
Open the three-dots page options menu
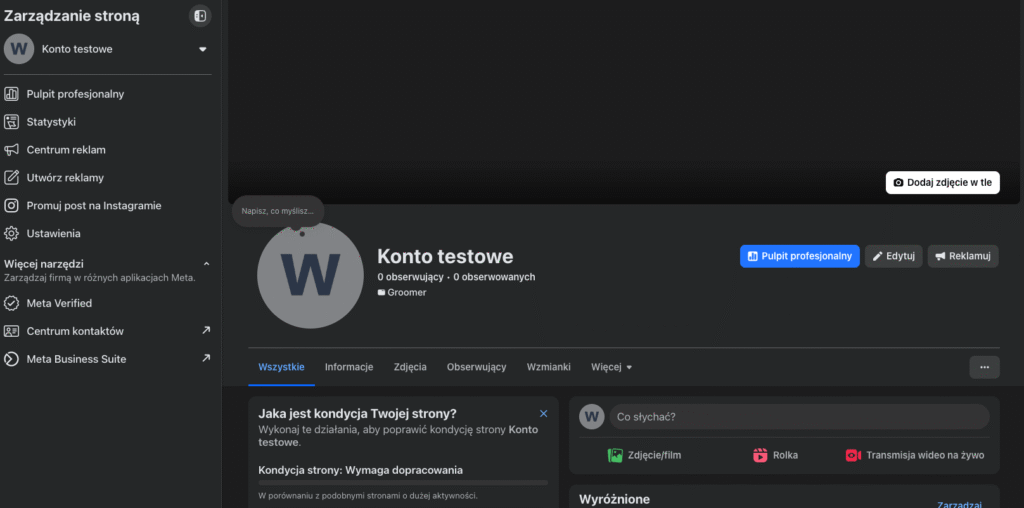984,367
